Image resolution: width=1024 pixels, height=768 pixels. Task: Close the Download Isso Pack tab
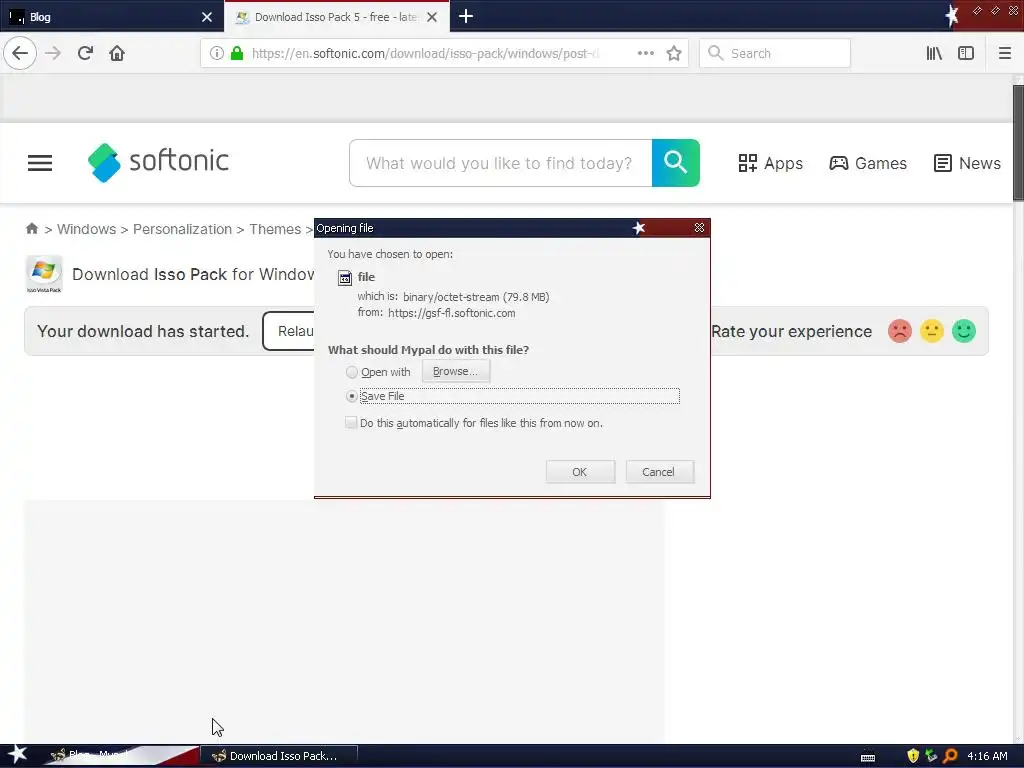click(x=432, y=17)
